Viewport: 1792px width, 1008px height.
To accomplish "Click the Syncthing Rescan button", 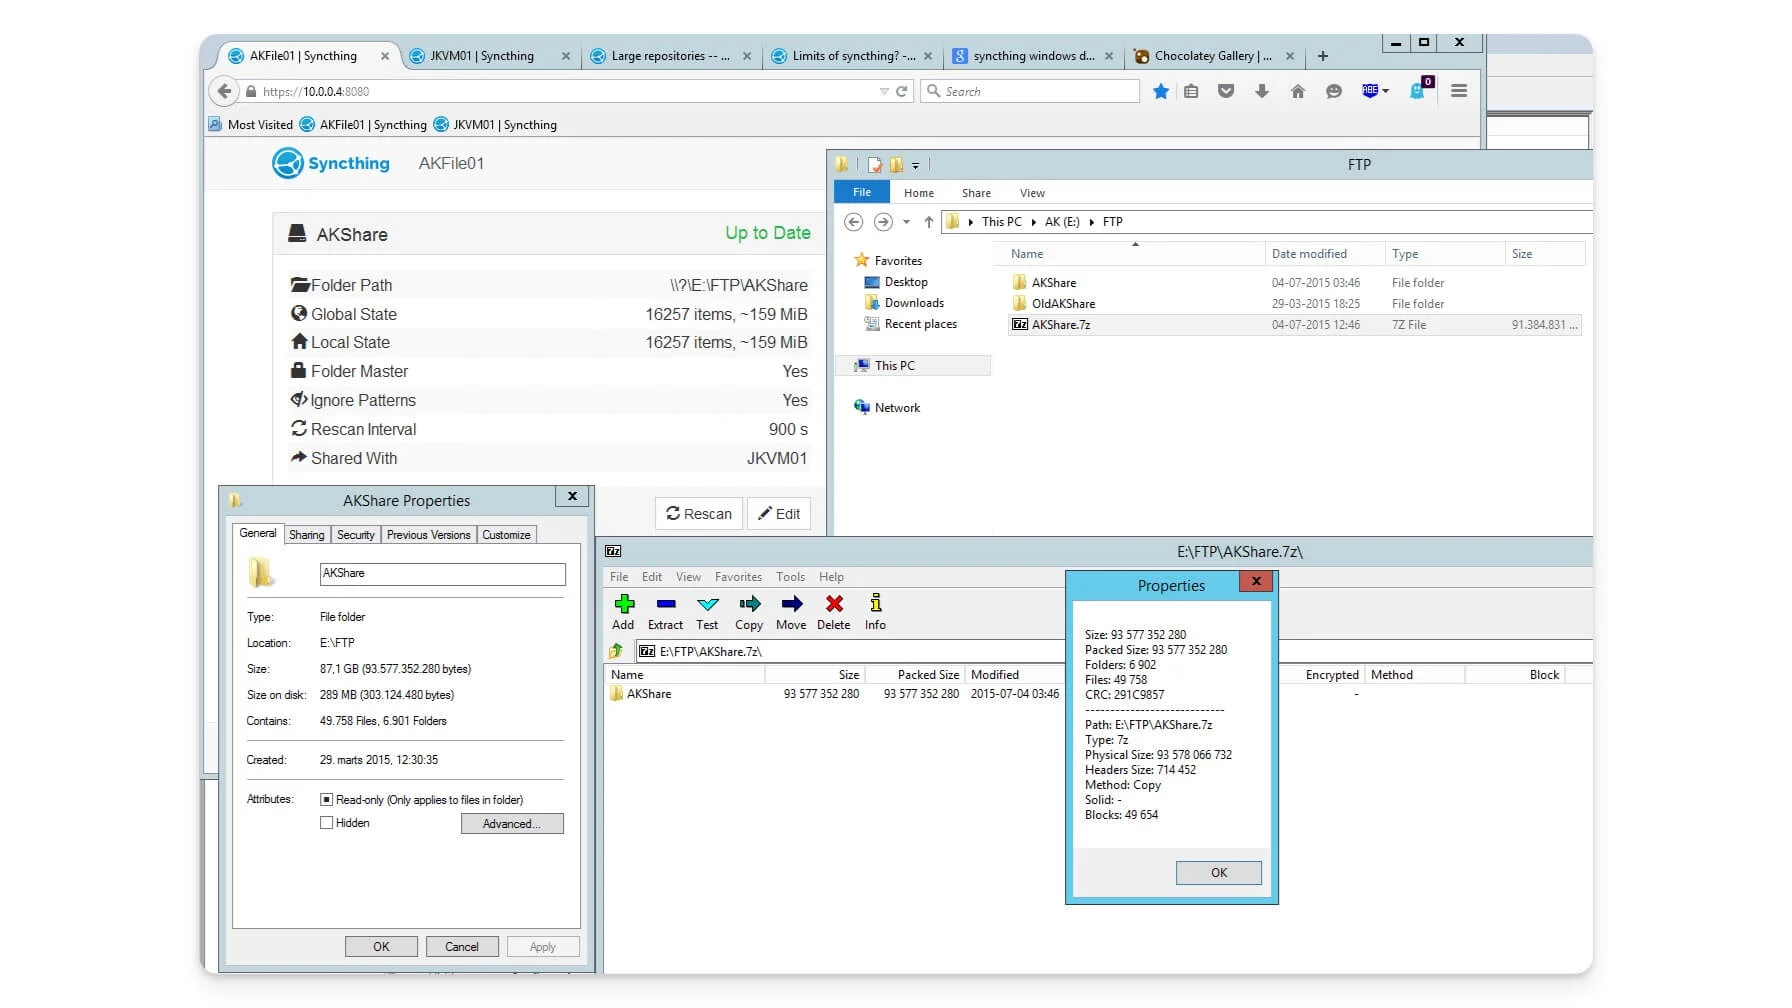I will [699, 514].
